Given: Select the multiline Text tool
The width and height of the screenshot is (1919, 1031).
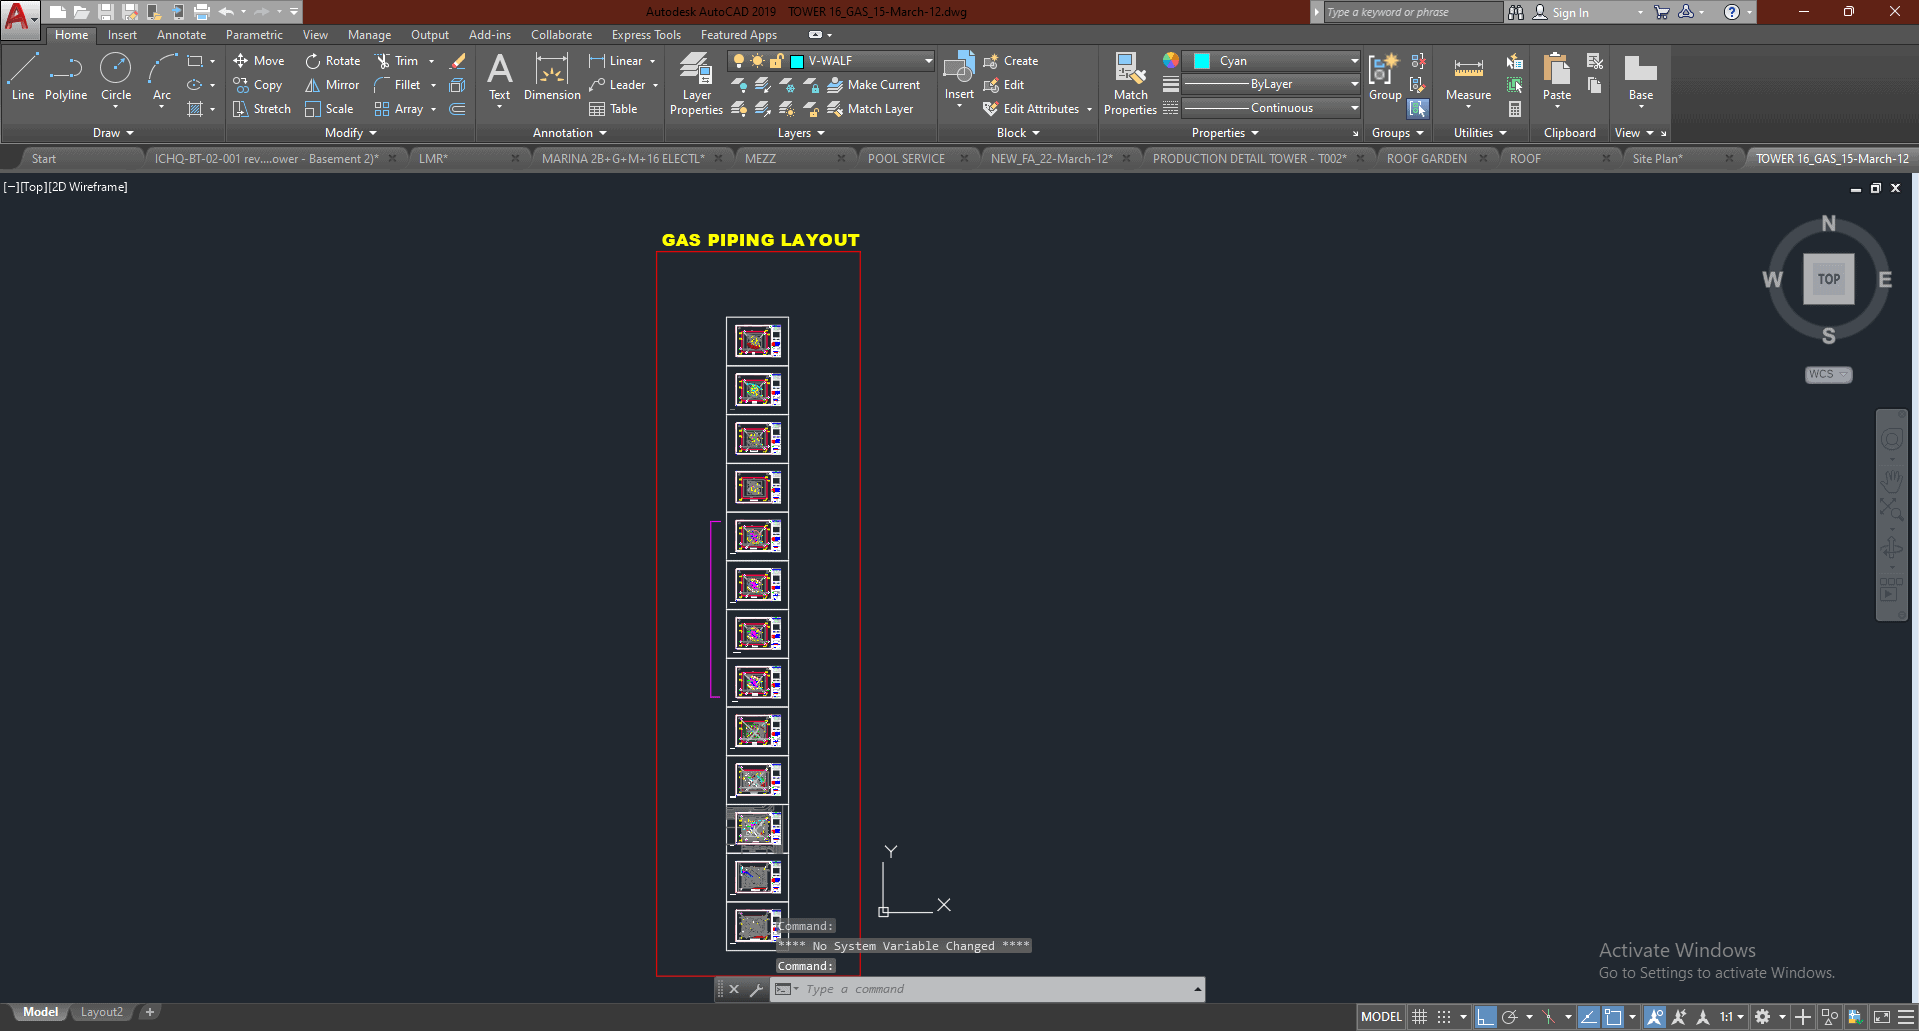Looking at the screenshot, I should tap(499, 76).
